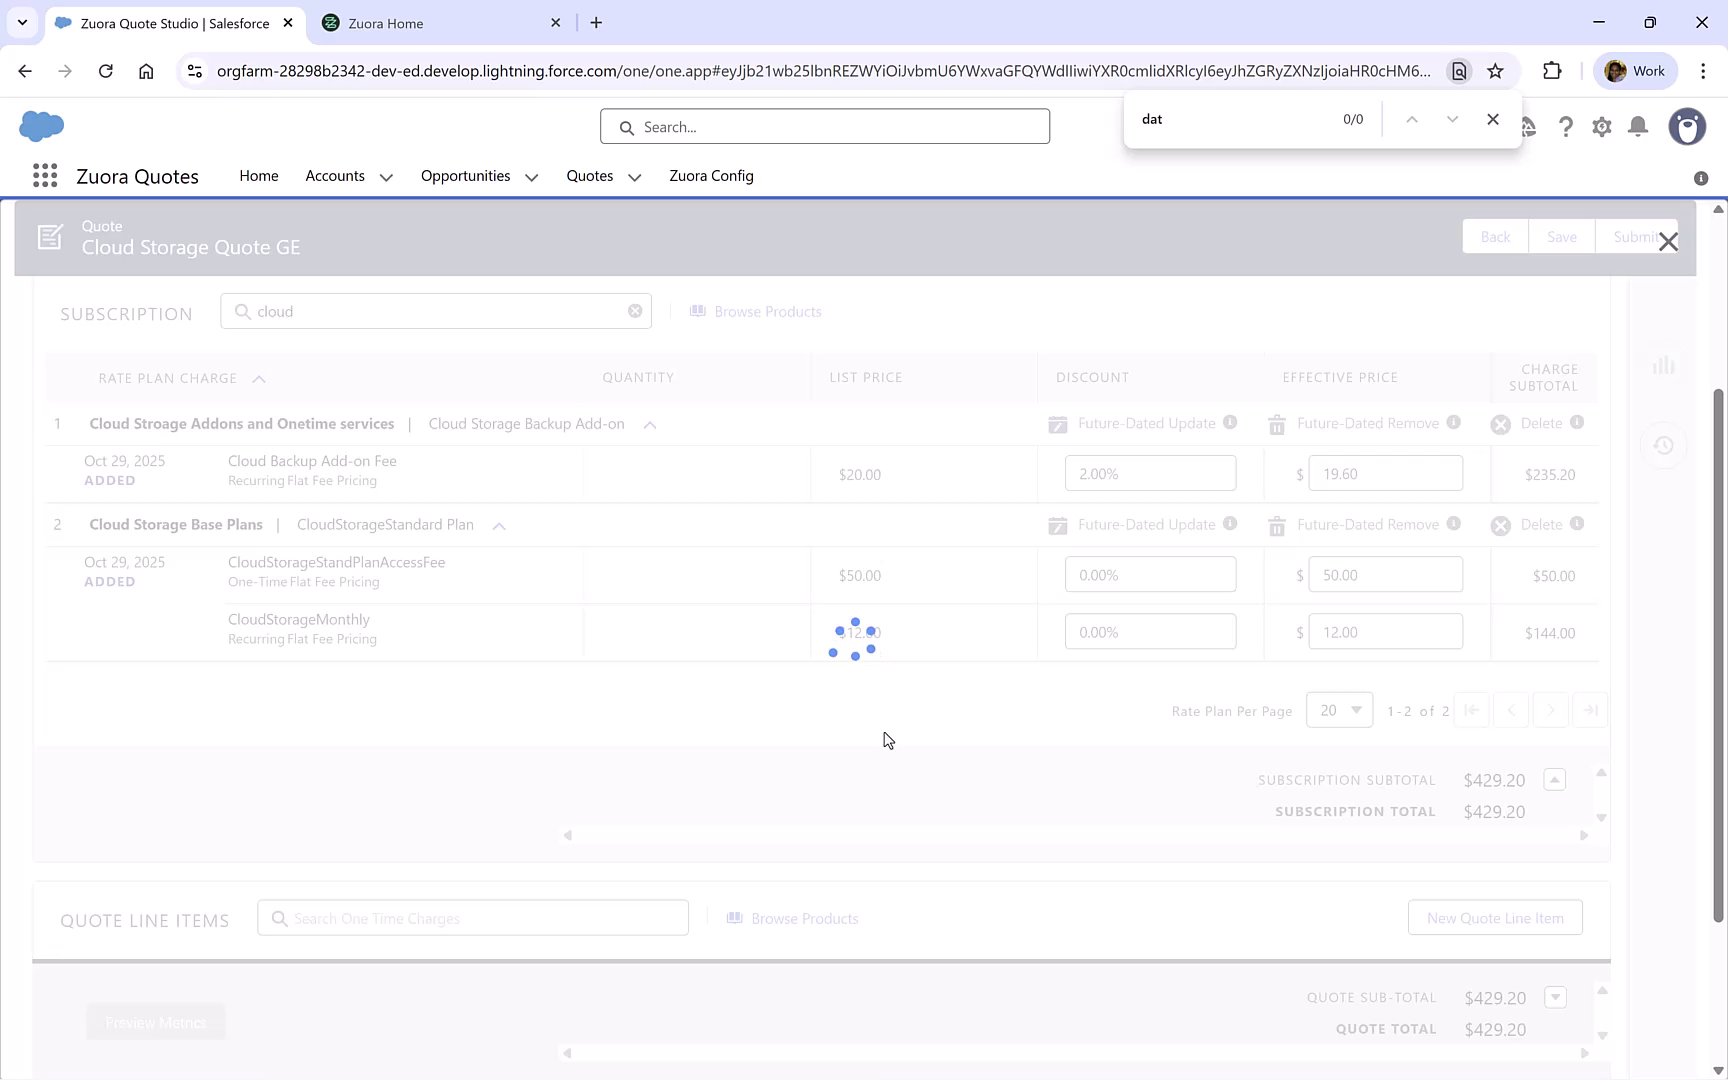Screen dimensions: 1728x1080
Task: Click the Help question mark icon
Action: pyautogui.click(x=1566, y=127)
